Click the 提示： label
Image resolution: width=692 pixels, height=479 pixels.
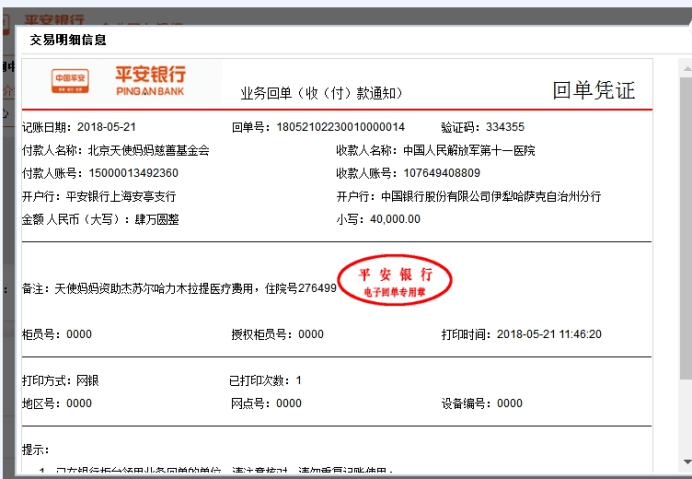click(x=36, y=450)
